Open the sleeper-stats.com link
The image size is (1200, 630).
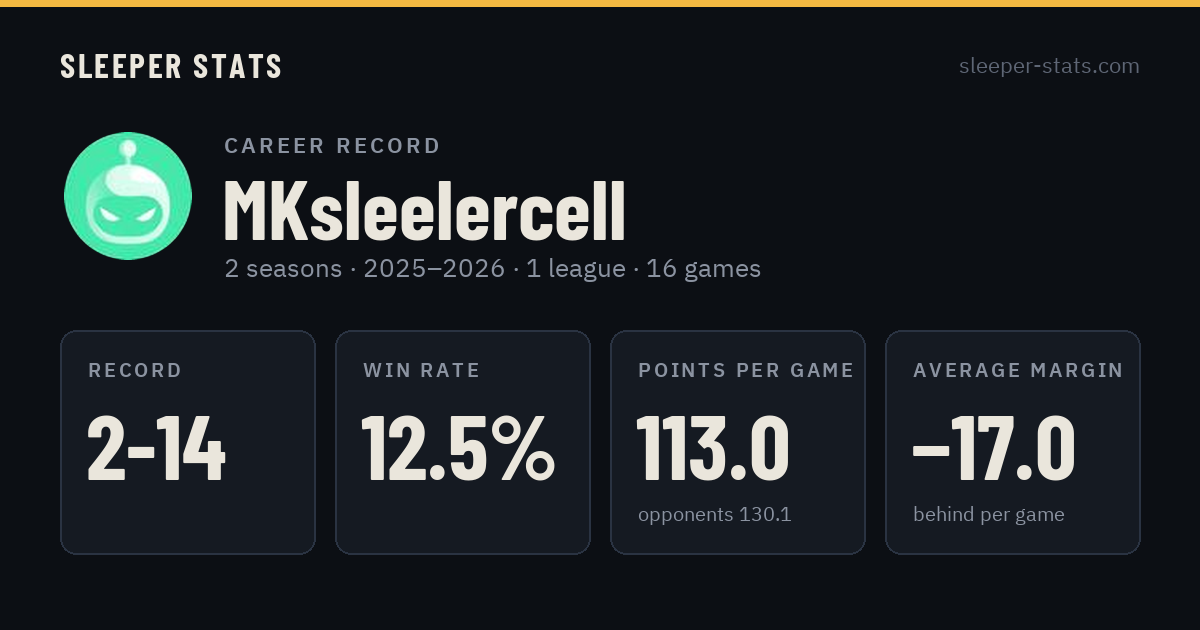point(1049,66)
